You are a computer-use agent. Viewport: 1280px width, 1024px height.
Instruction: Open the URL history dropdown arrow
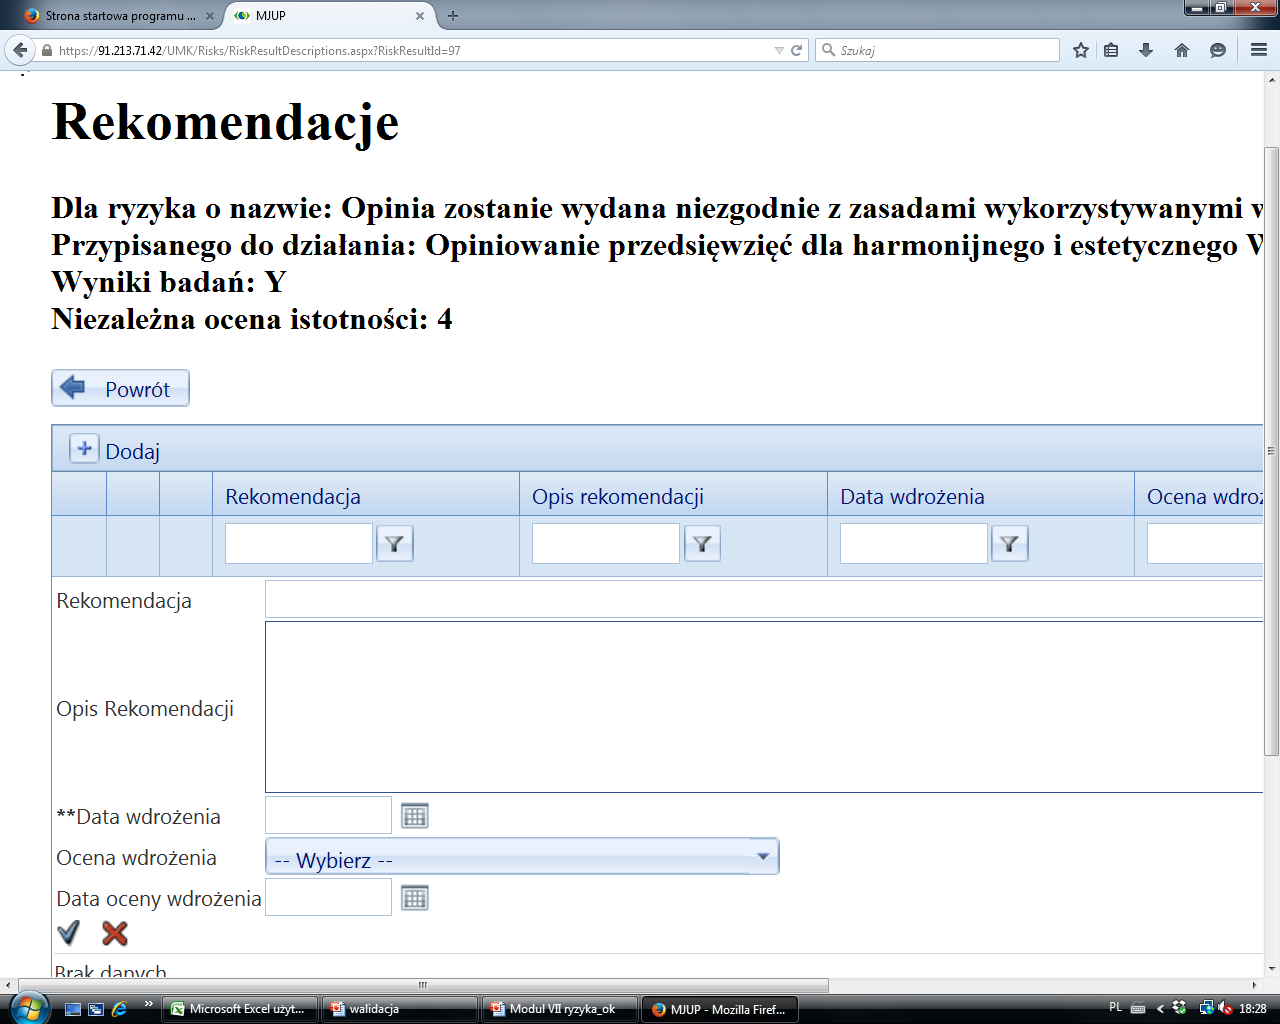(779, 50)
